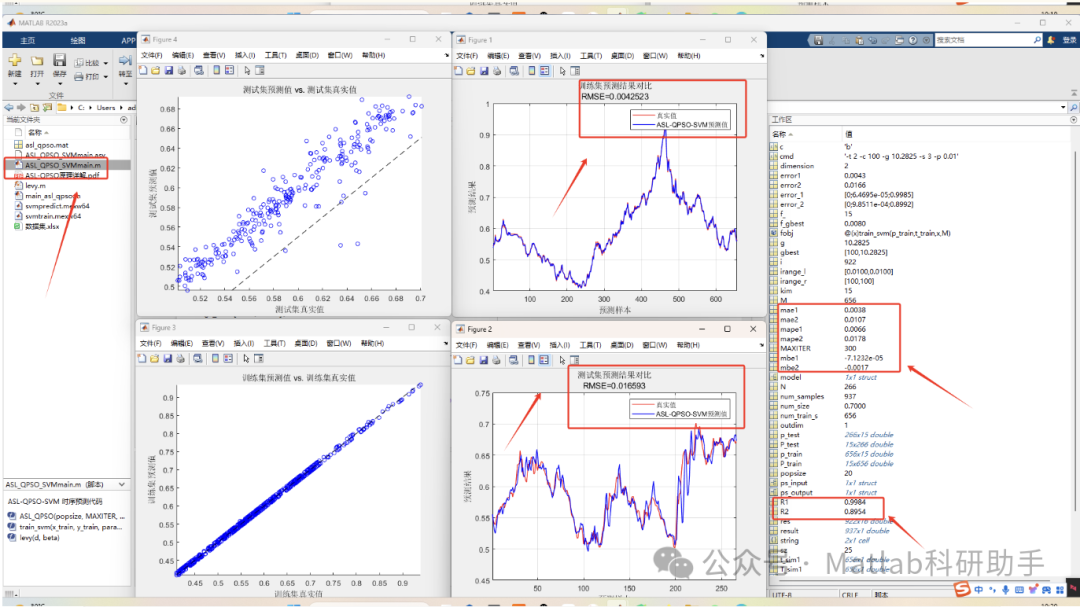Screen dimensions: 1080x607
Task: Click 1x1 struct value of model variable
Action: 861,378
